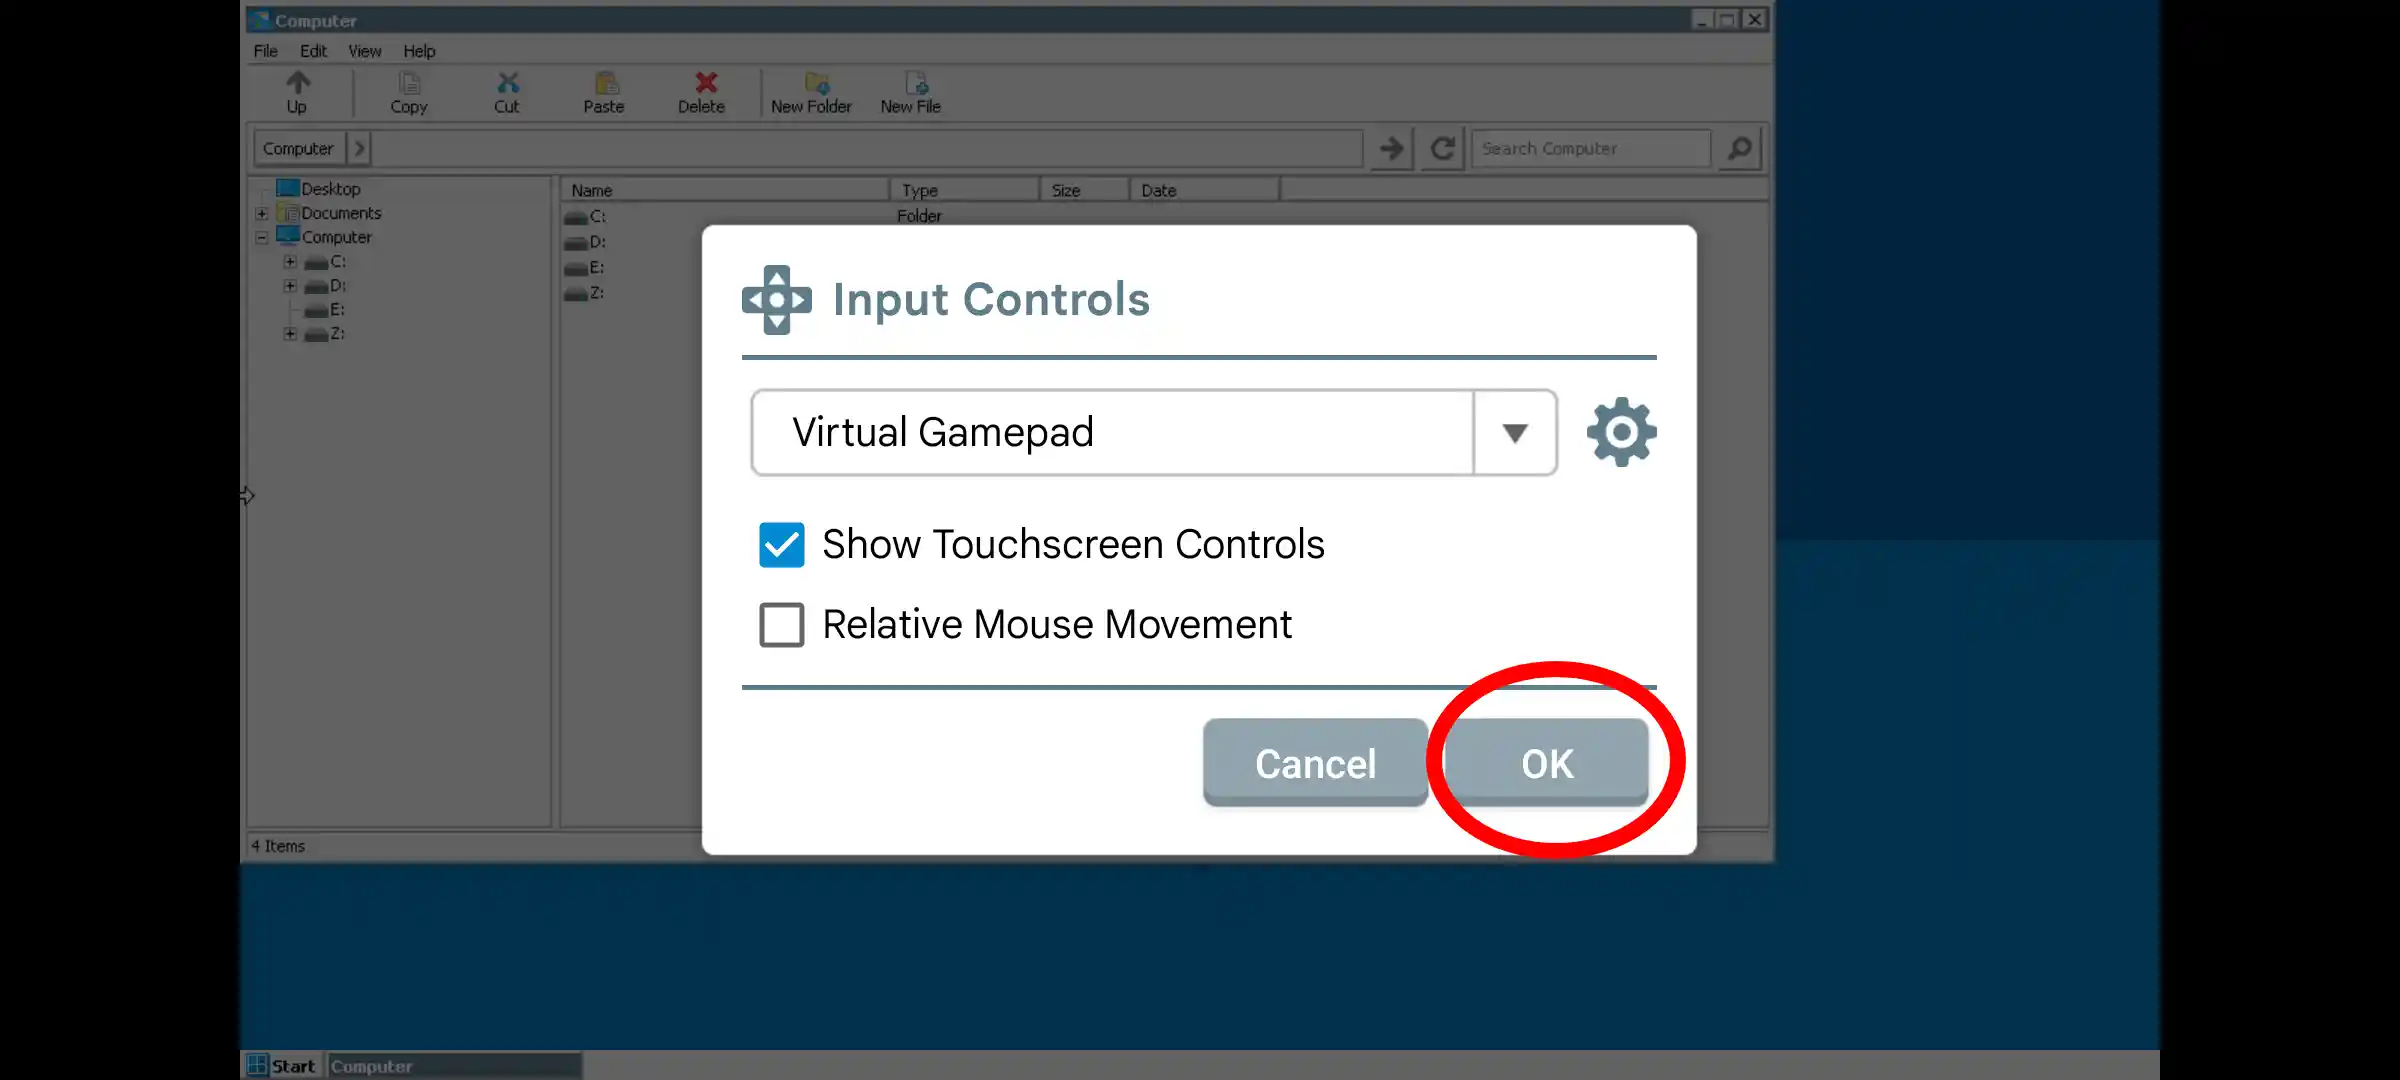Click the New Folder toolbar icon
The image size is (2400, 1080).
(816, 84)
